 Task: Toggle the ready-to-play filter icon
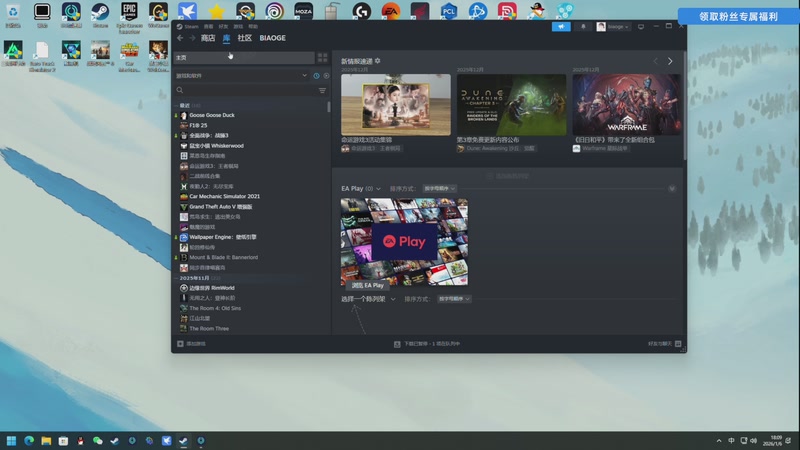click(327, 76)
